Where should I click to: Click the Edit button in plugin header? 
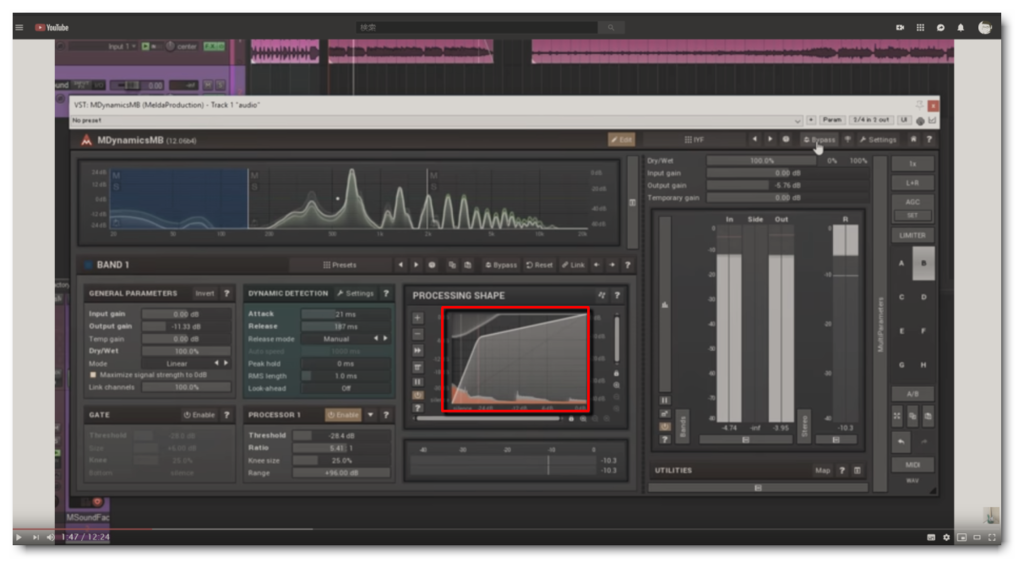click(621, 140)
